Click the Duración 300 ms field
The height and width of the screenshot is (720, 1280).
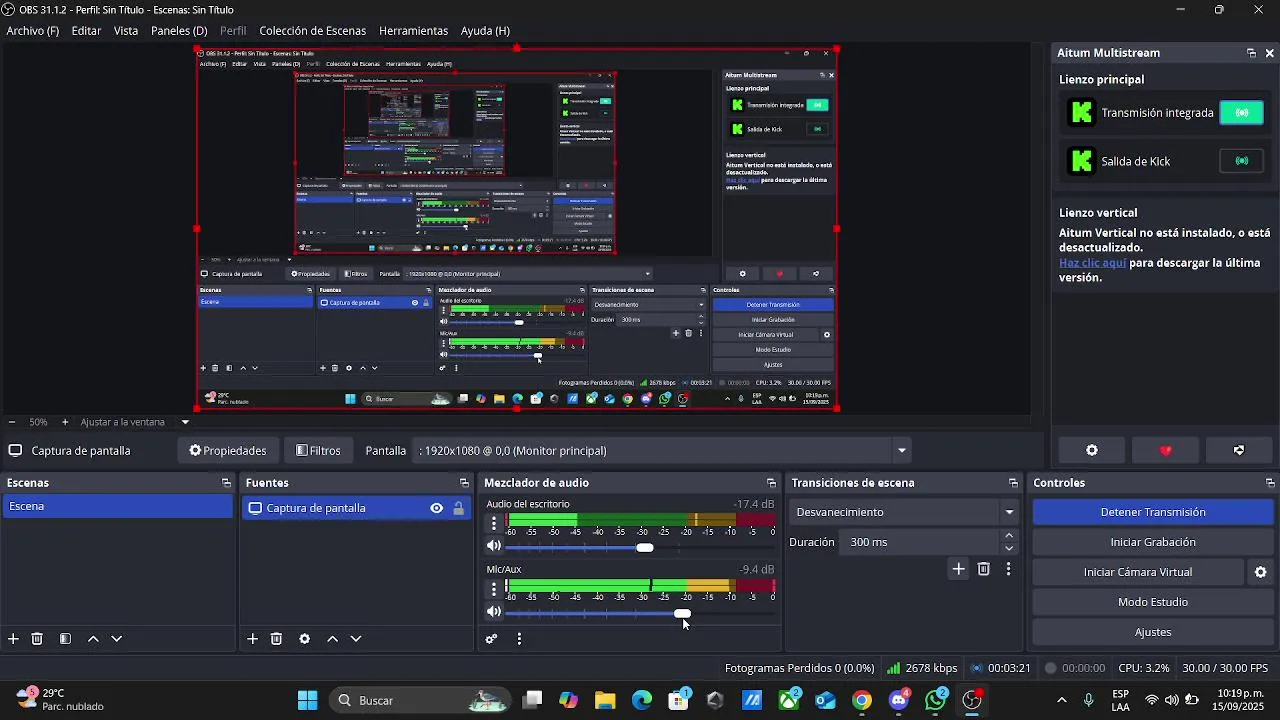point(920,542)
